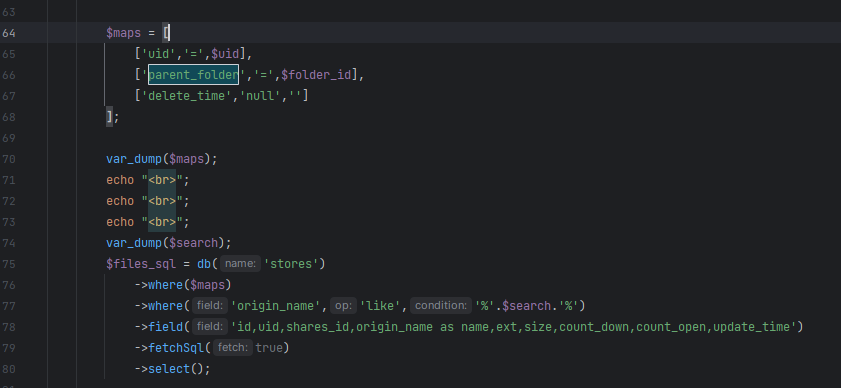Click the fetchSql method name

tap(176, 348)
